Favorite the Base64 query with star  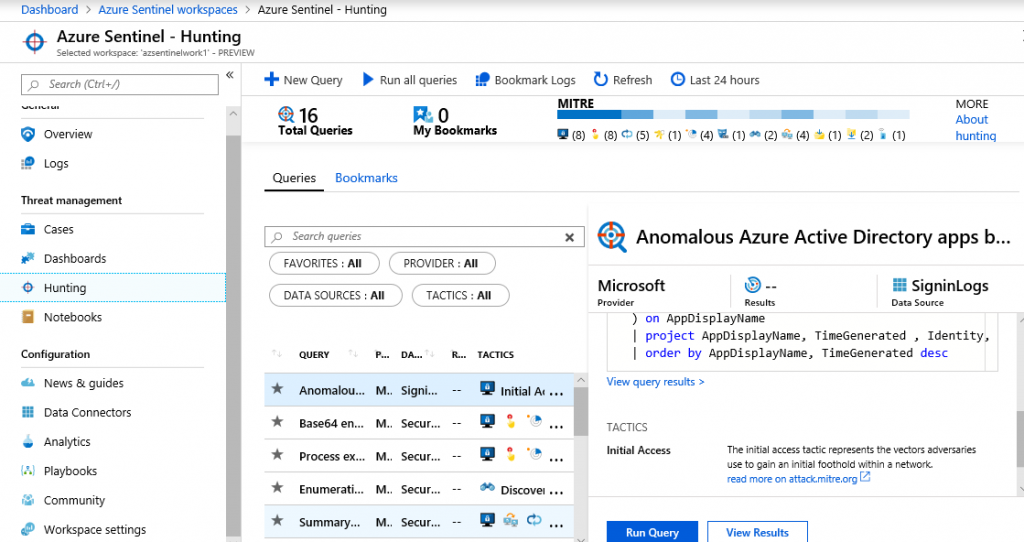[278, 423]
